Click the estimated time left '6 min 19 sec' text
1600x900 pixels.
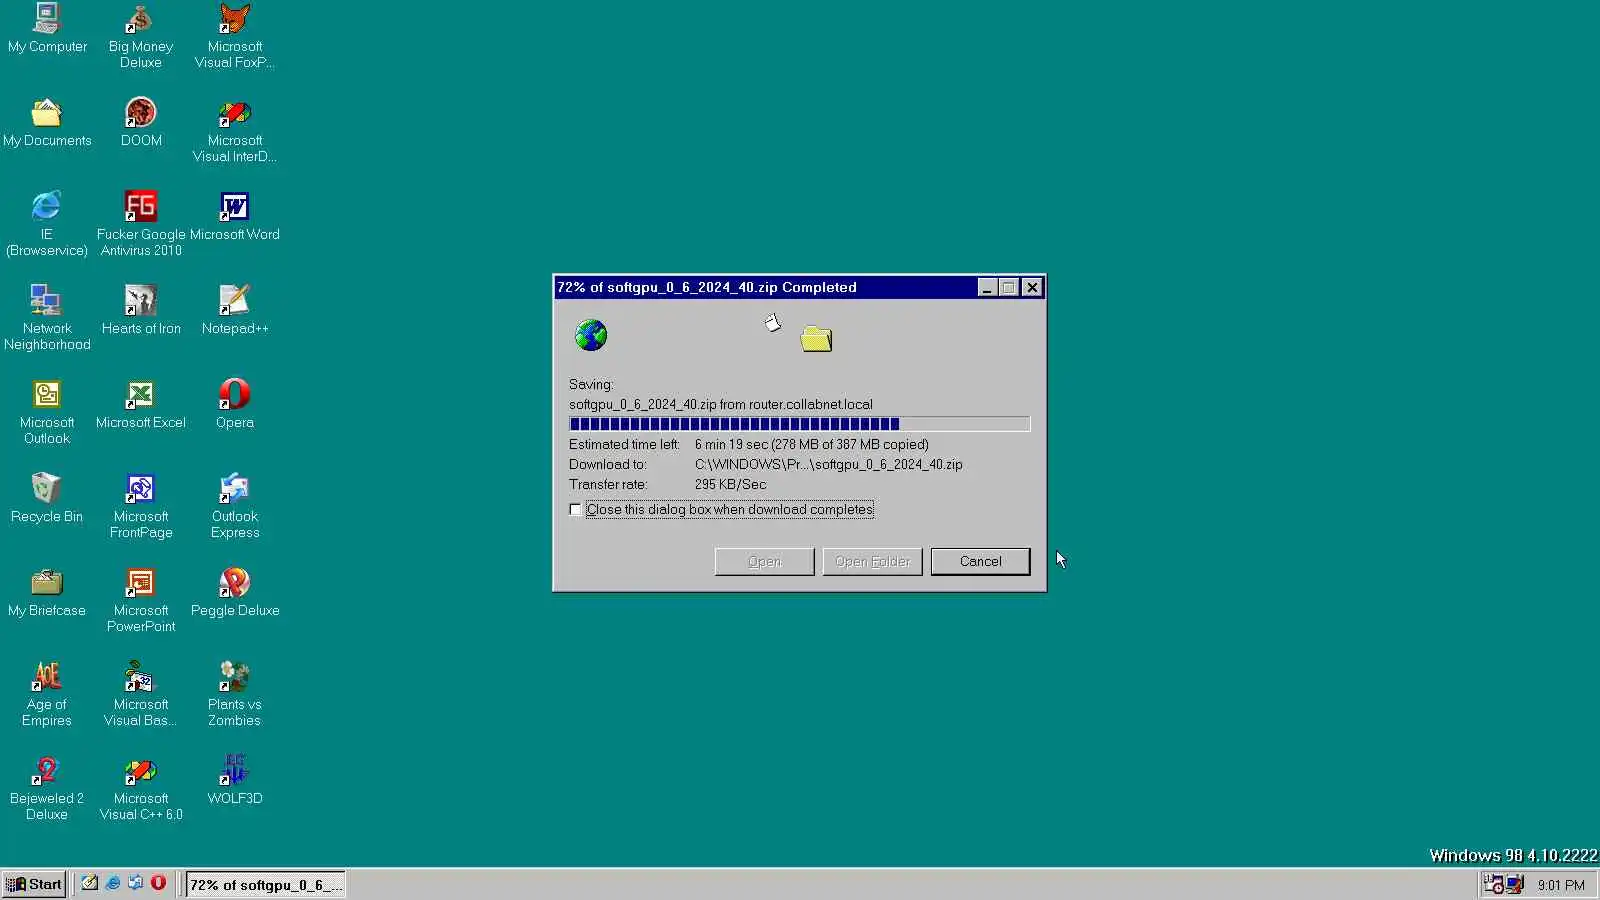click(x=731, y=444)
